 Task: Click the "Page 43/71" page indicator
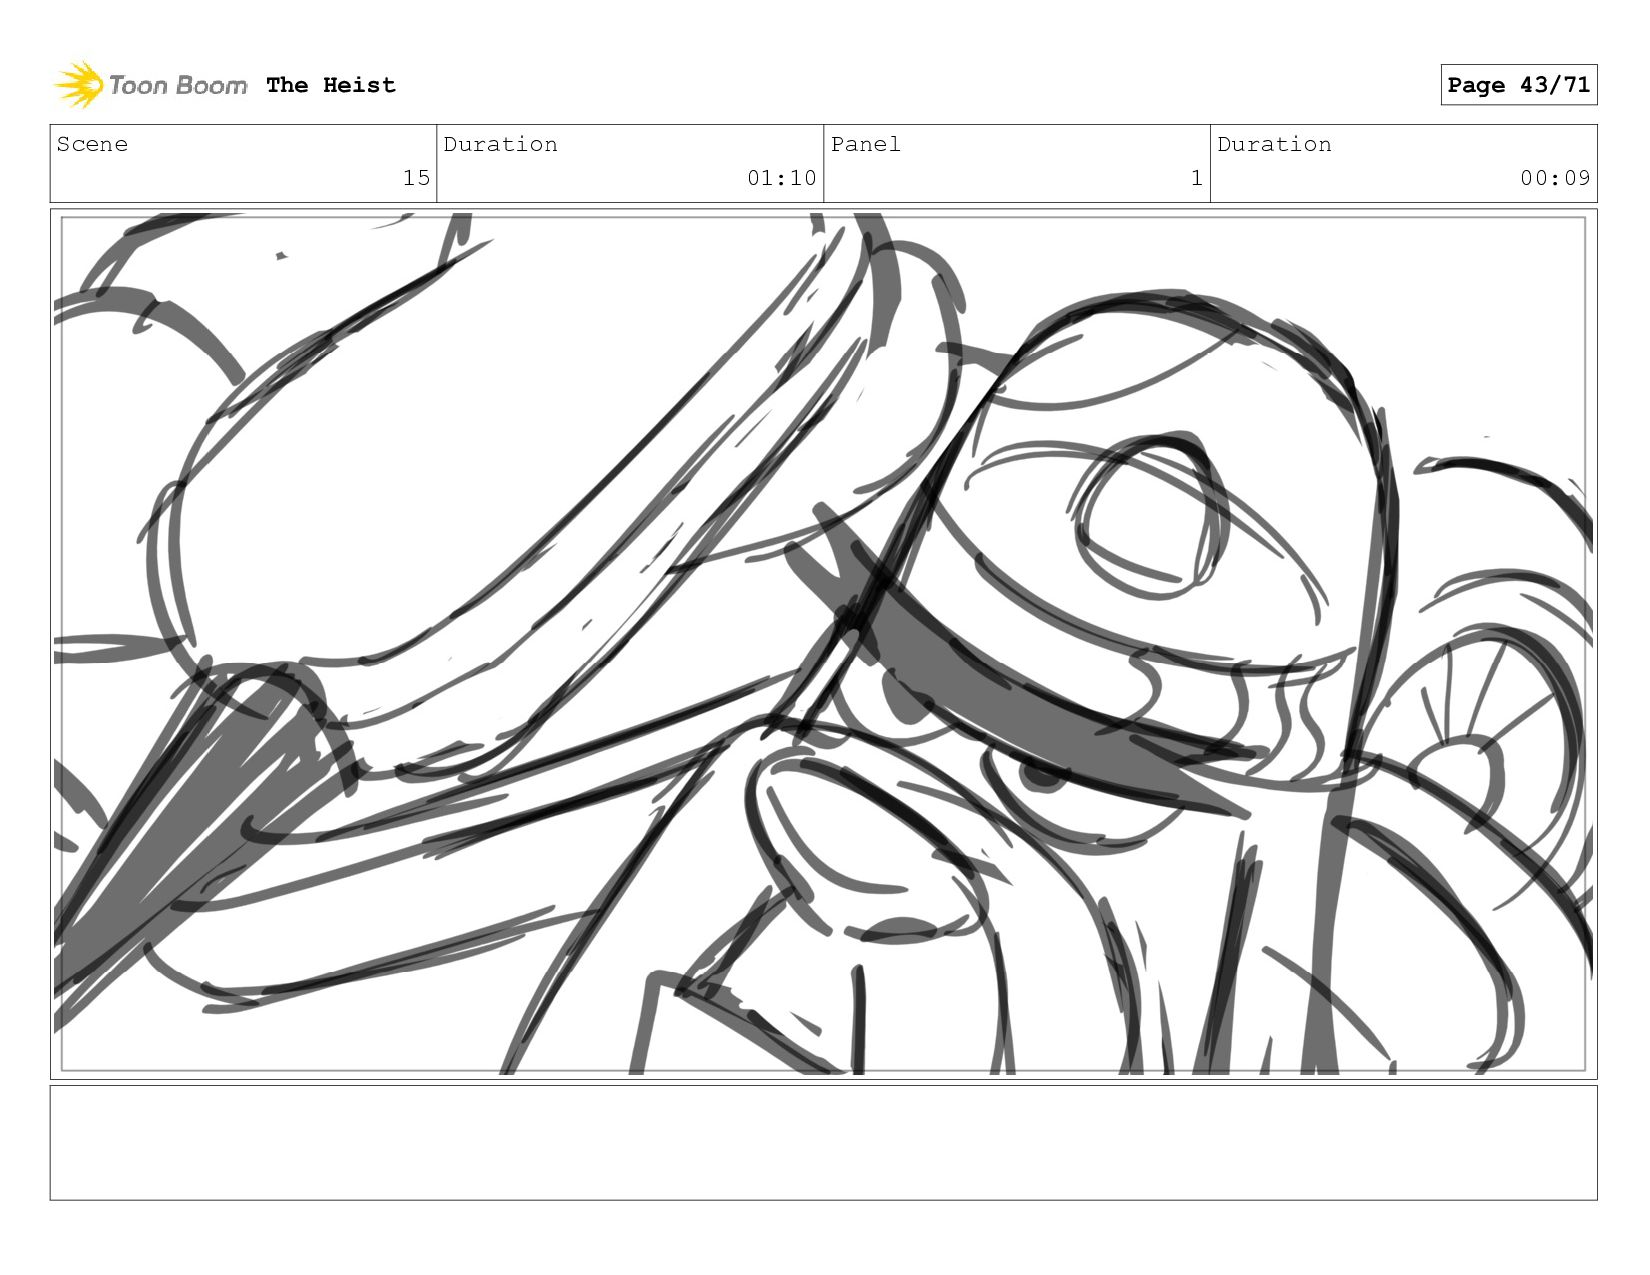(x=1518, y=85)
